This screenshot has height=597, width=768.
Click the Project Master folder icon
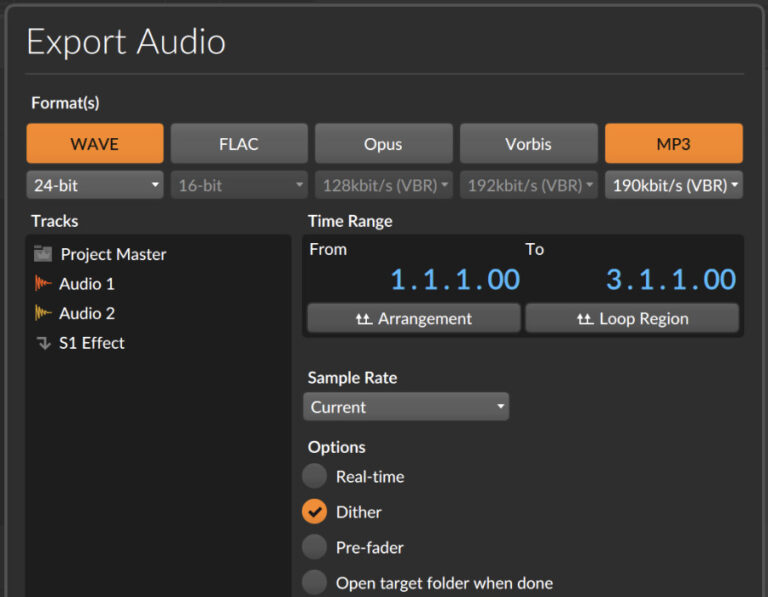43,254
